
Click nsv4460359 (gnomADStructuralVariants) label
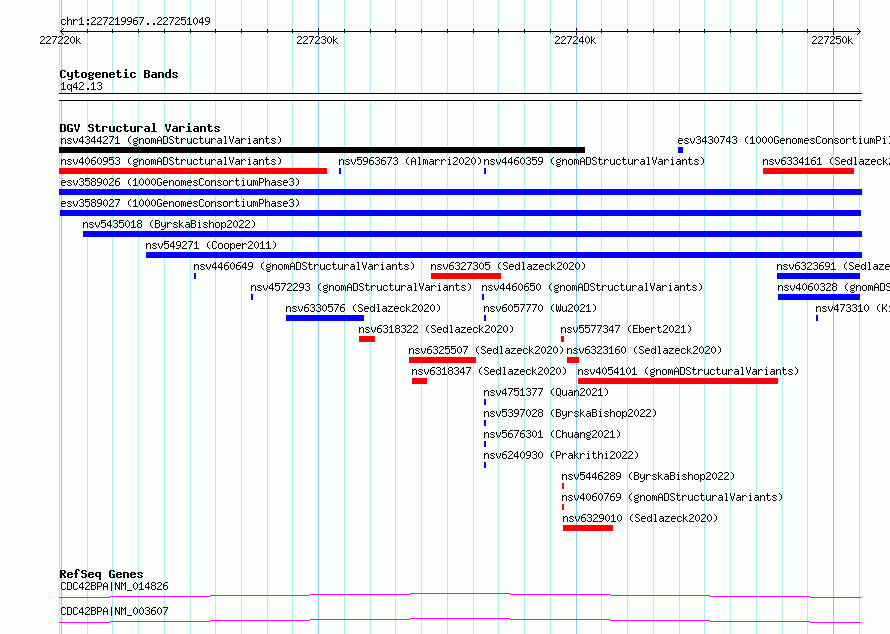(x=594, y=161)
